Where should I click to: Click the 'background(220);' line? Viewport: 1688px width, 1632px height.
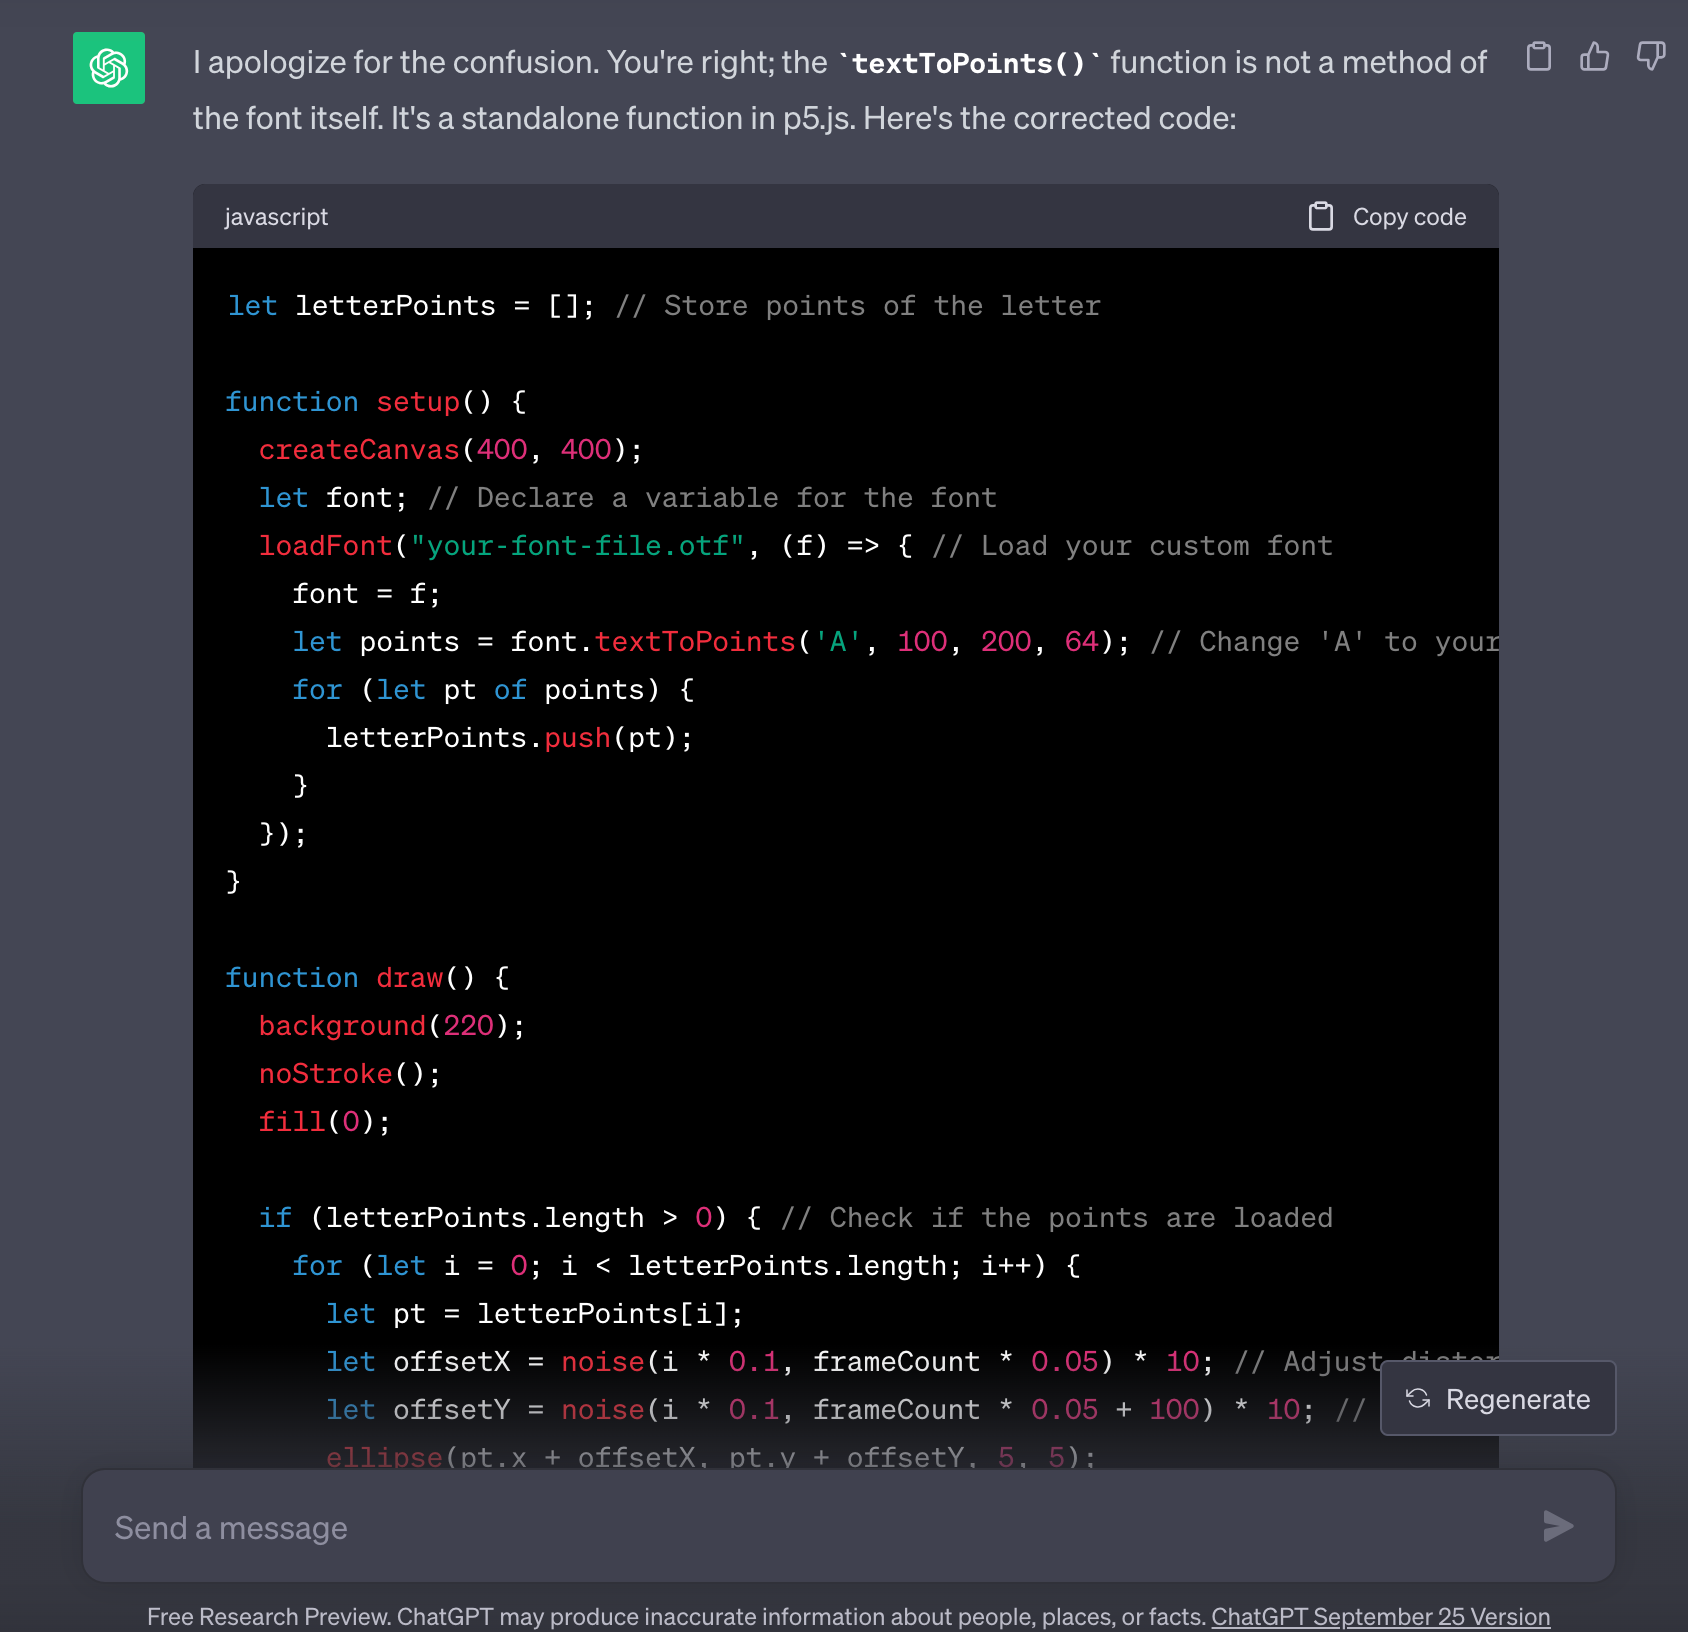(x=392, y=1026)
